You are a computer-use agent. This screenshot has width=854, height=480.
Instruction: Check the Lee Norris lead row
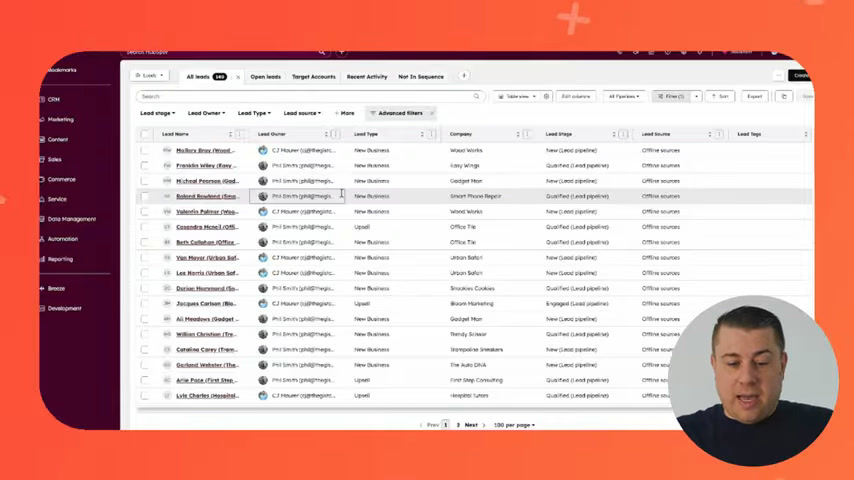point(144,273)
